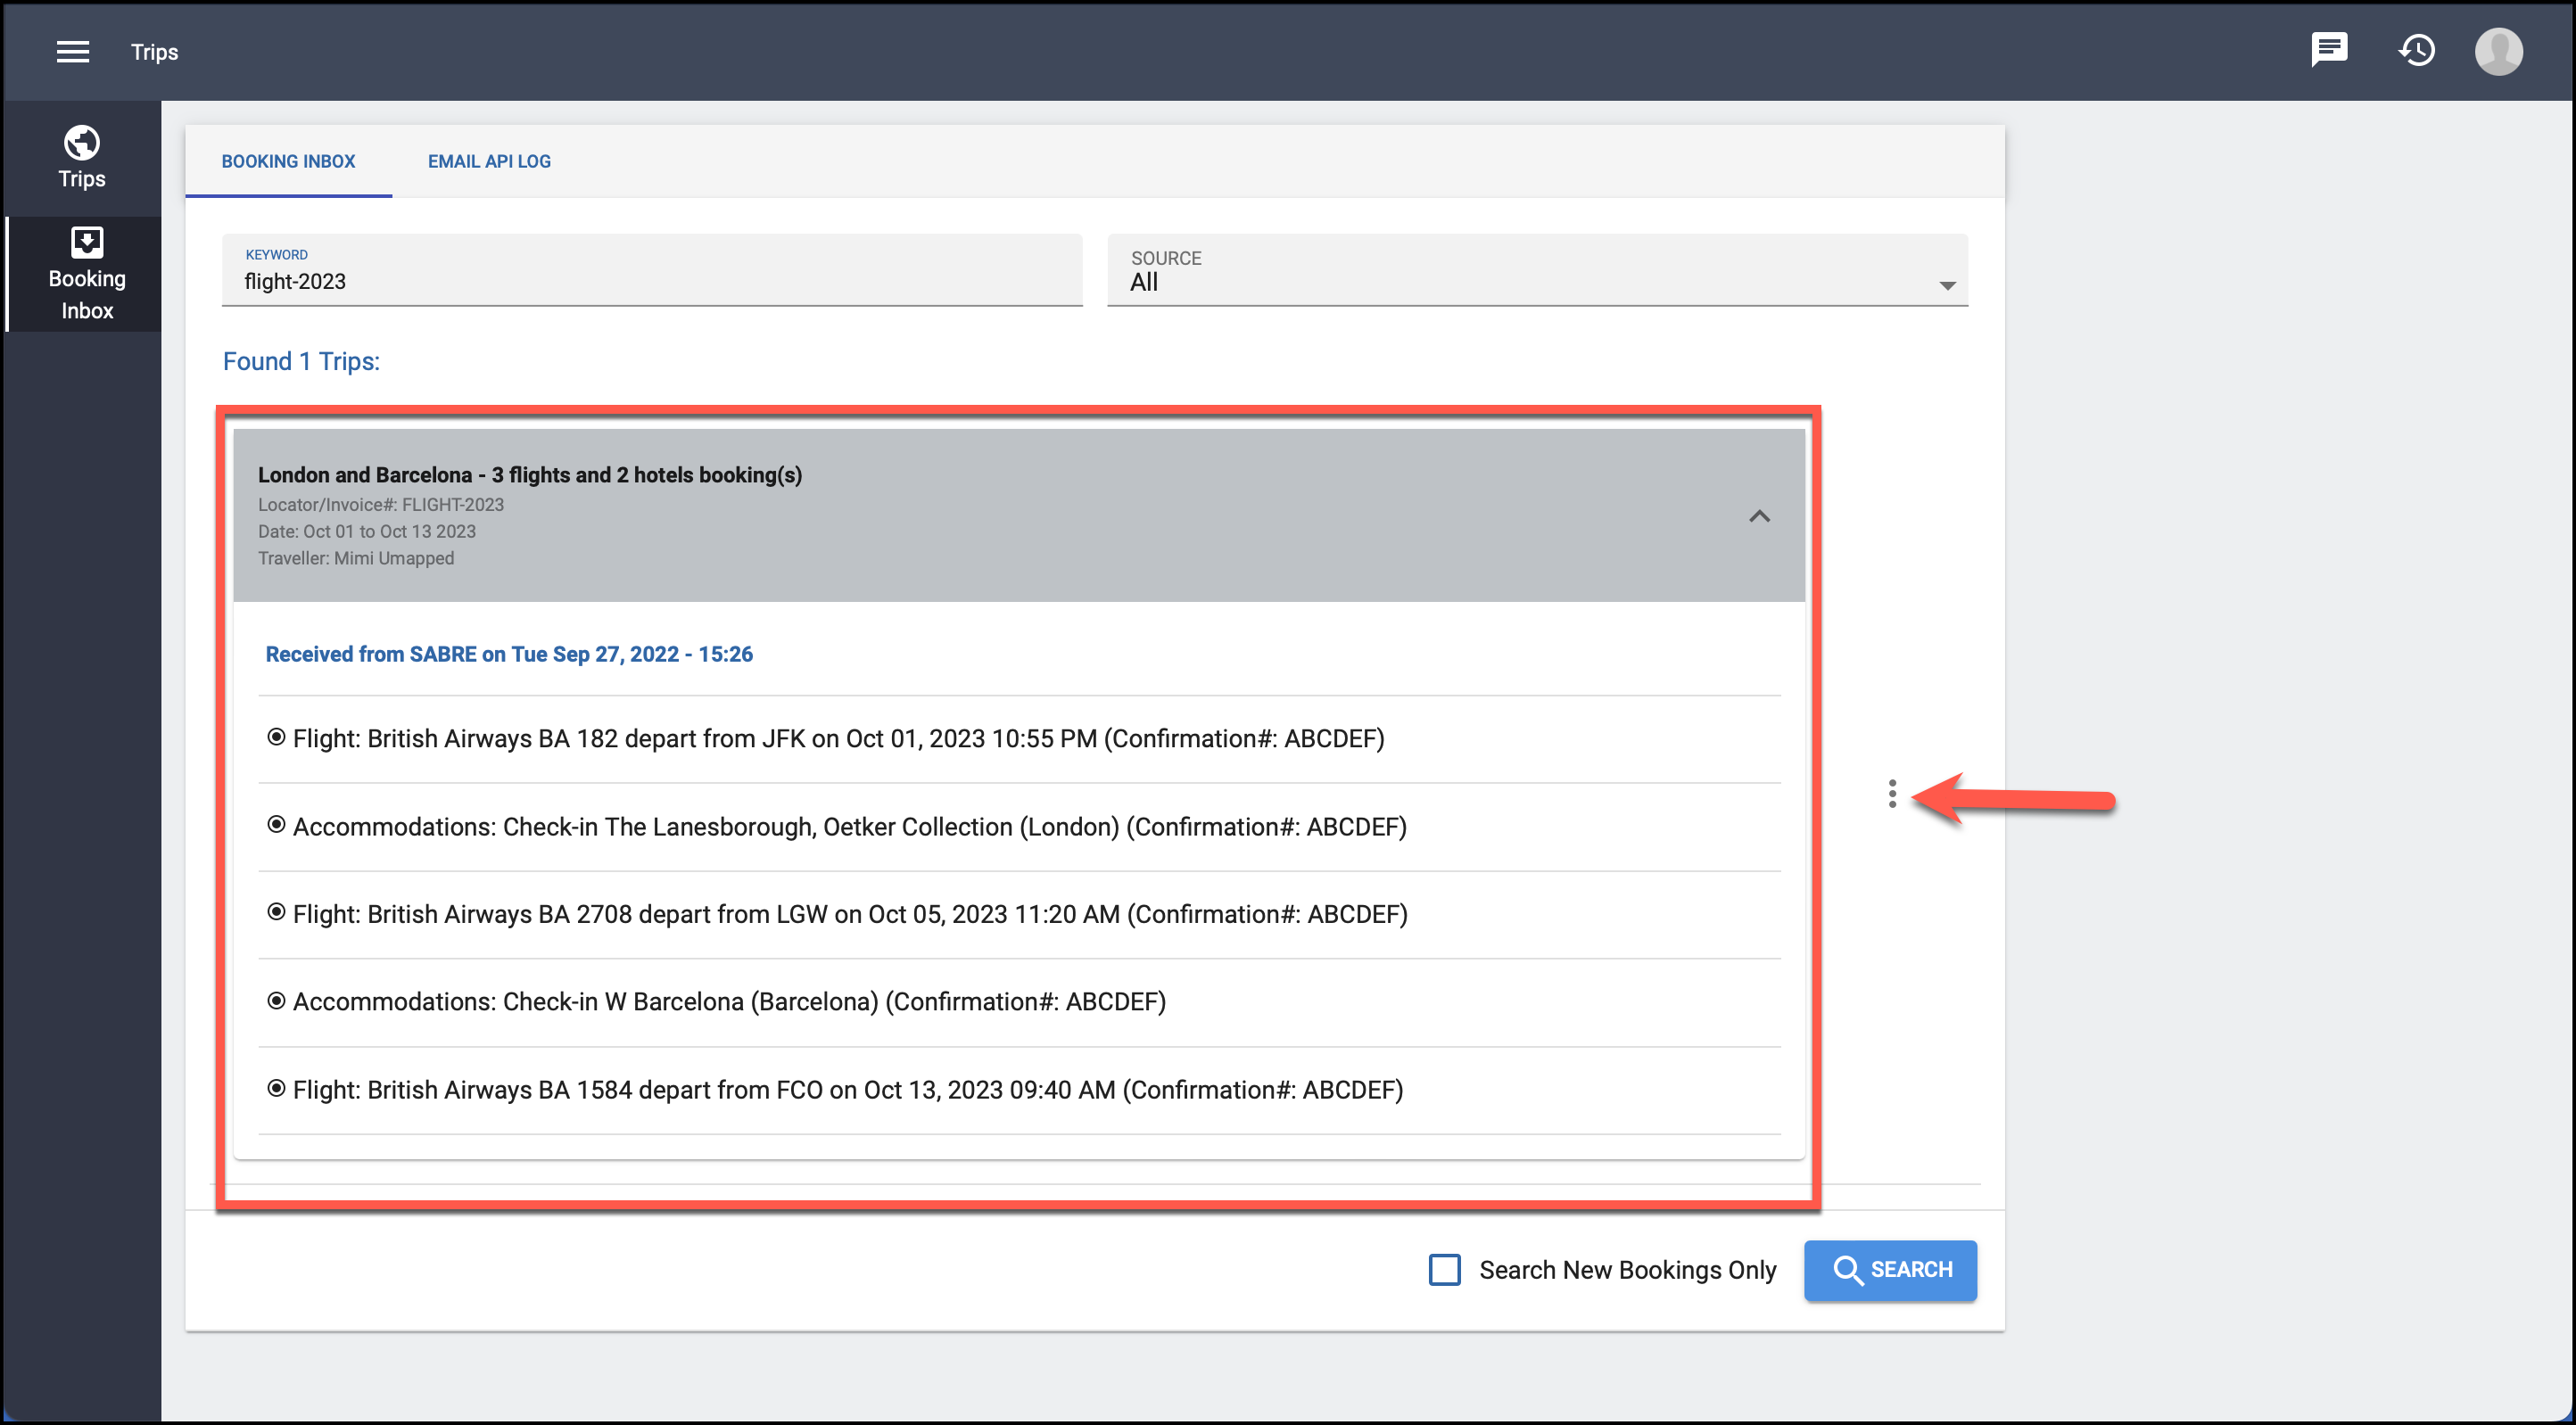The image size is (2576, 1425).
Task: Open the three-dot options menu for trip
Action: (x=1891, y=793)
